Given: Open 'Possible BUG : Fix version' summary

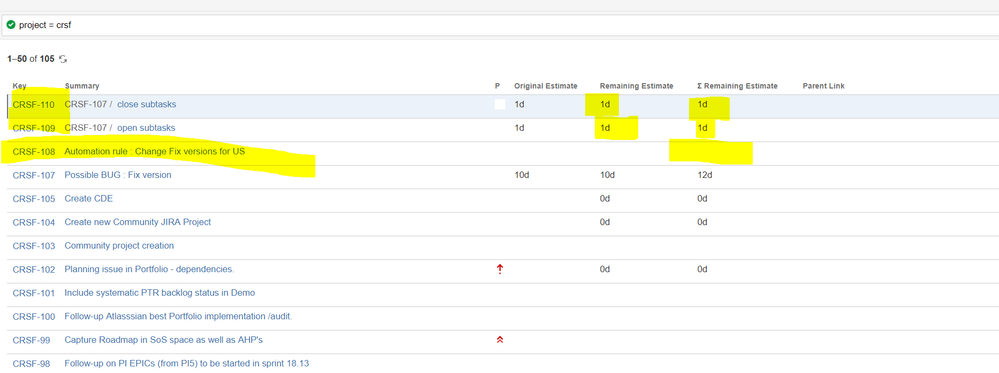Looking at the screenshot, I should tap(118, 175).
